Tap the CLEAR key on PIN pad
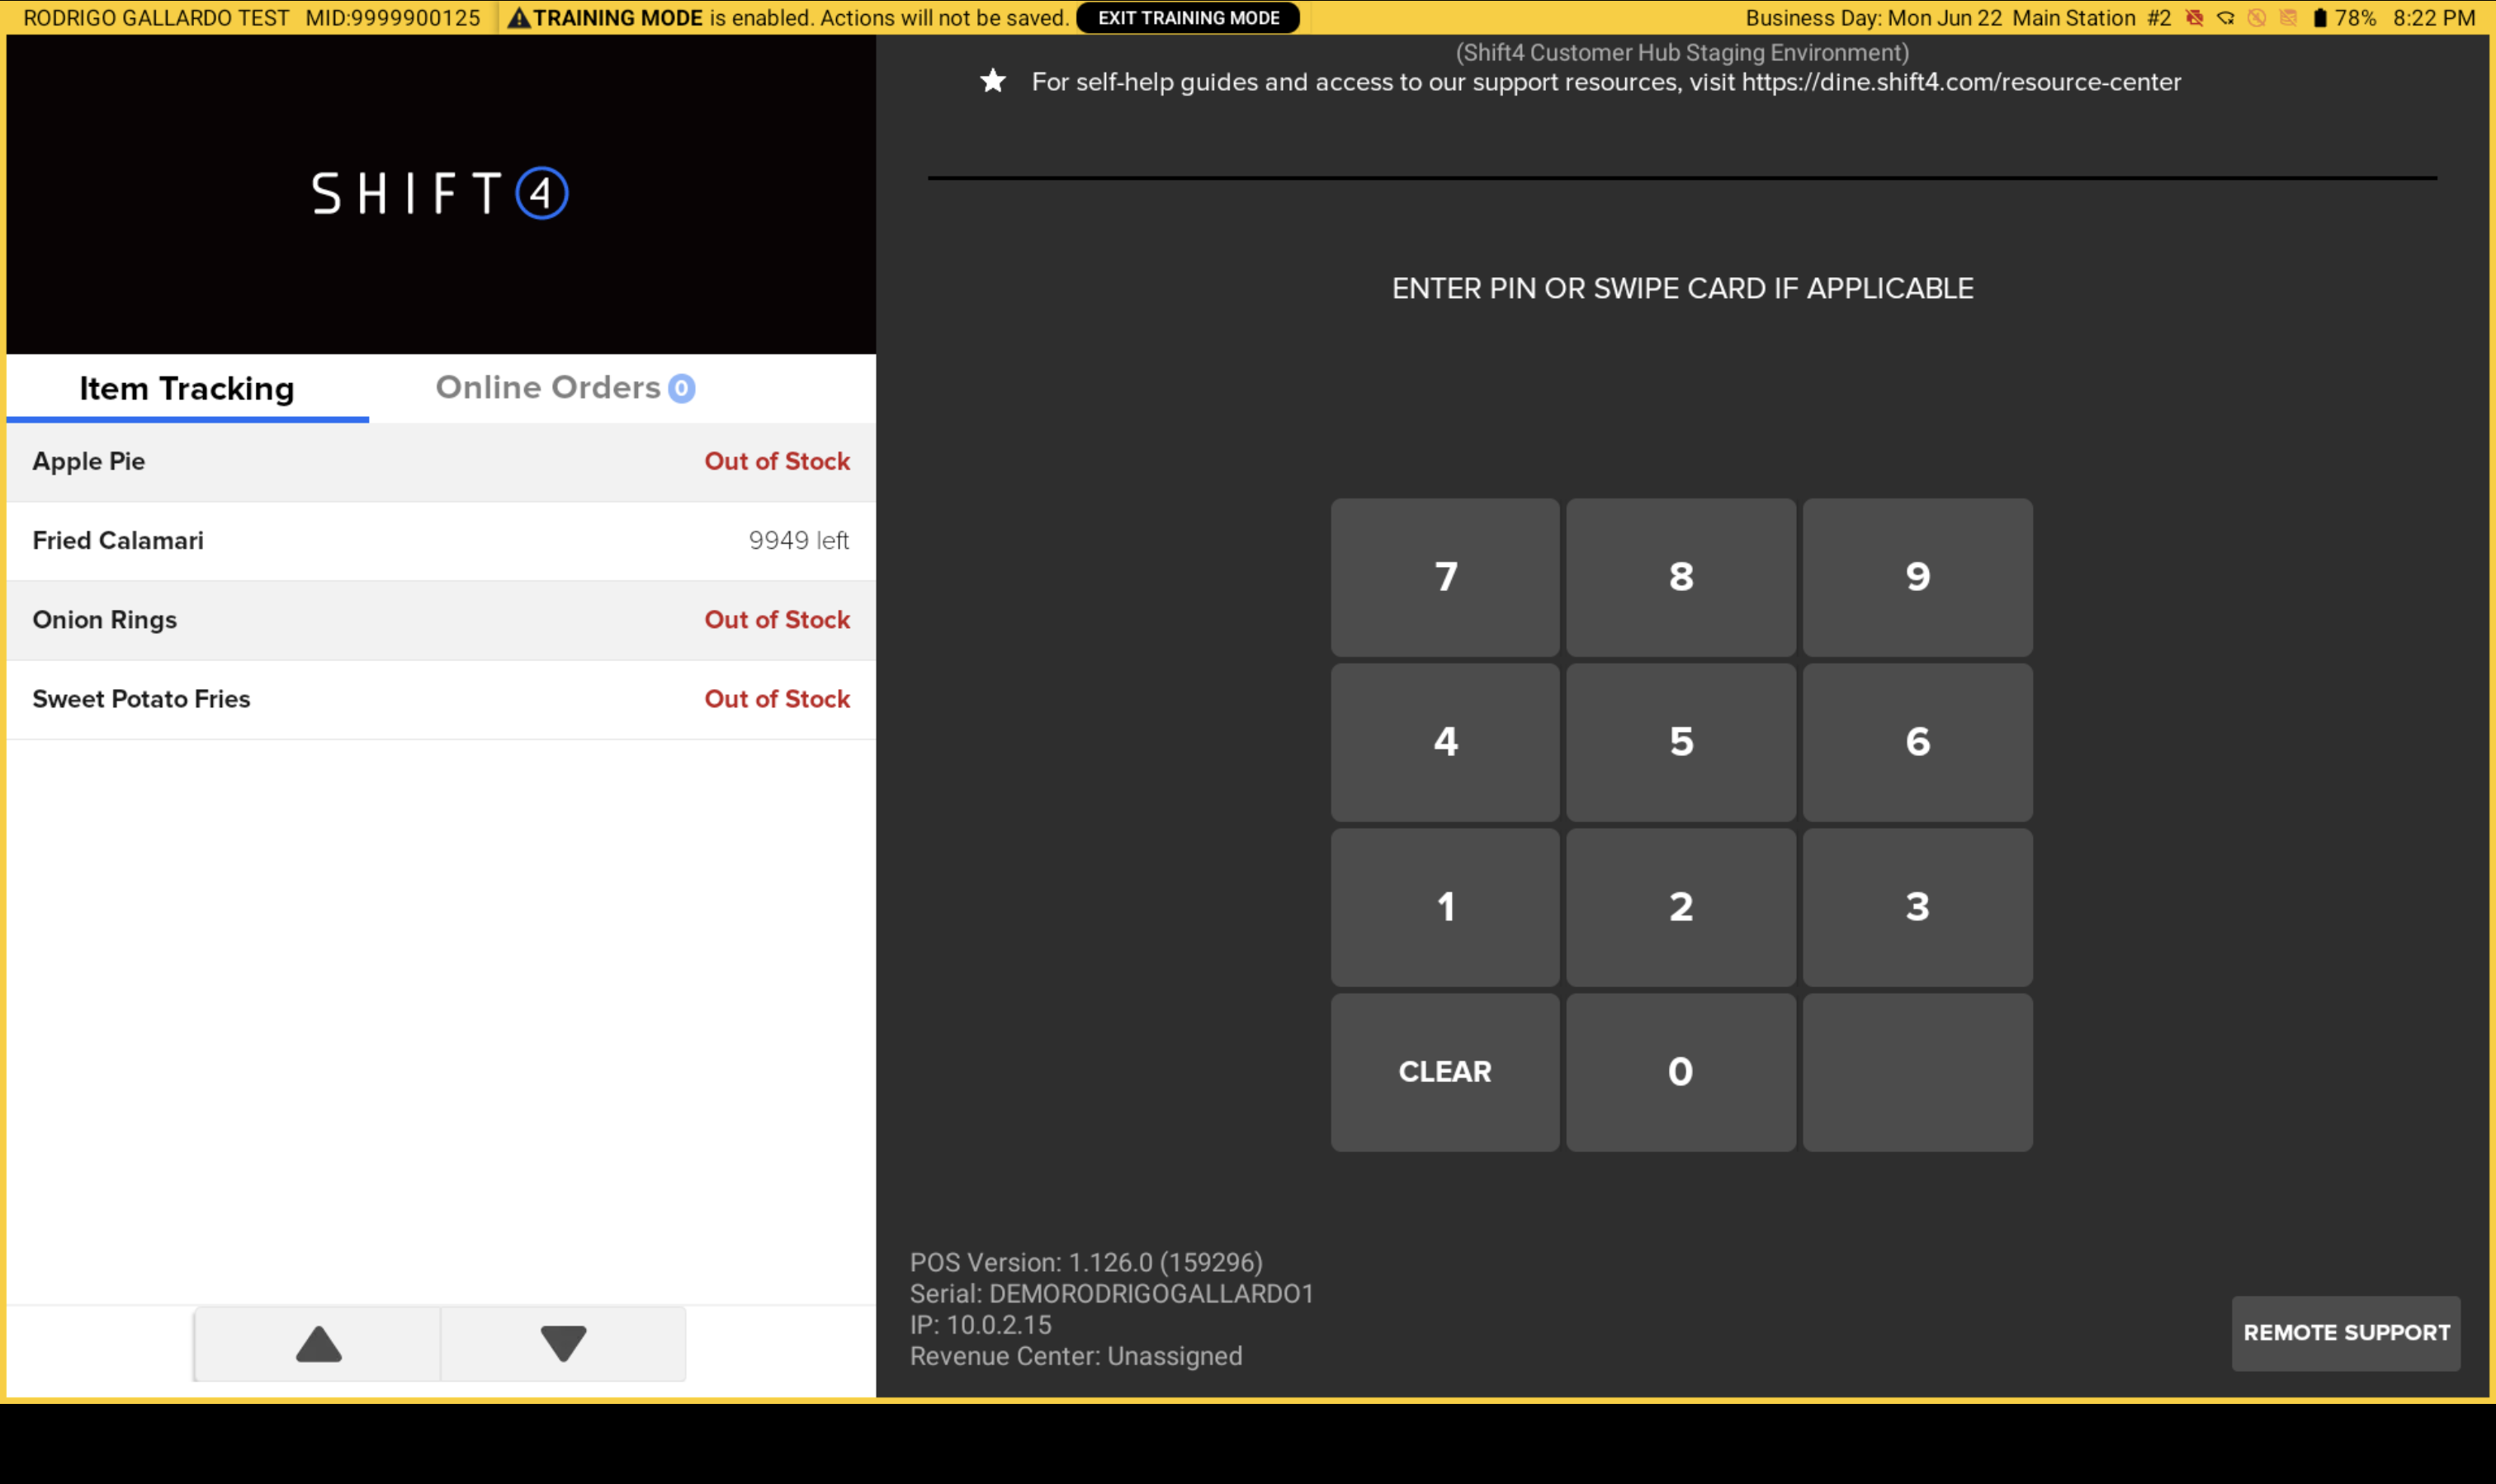2496x1484 pixels. 1445,1071
